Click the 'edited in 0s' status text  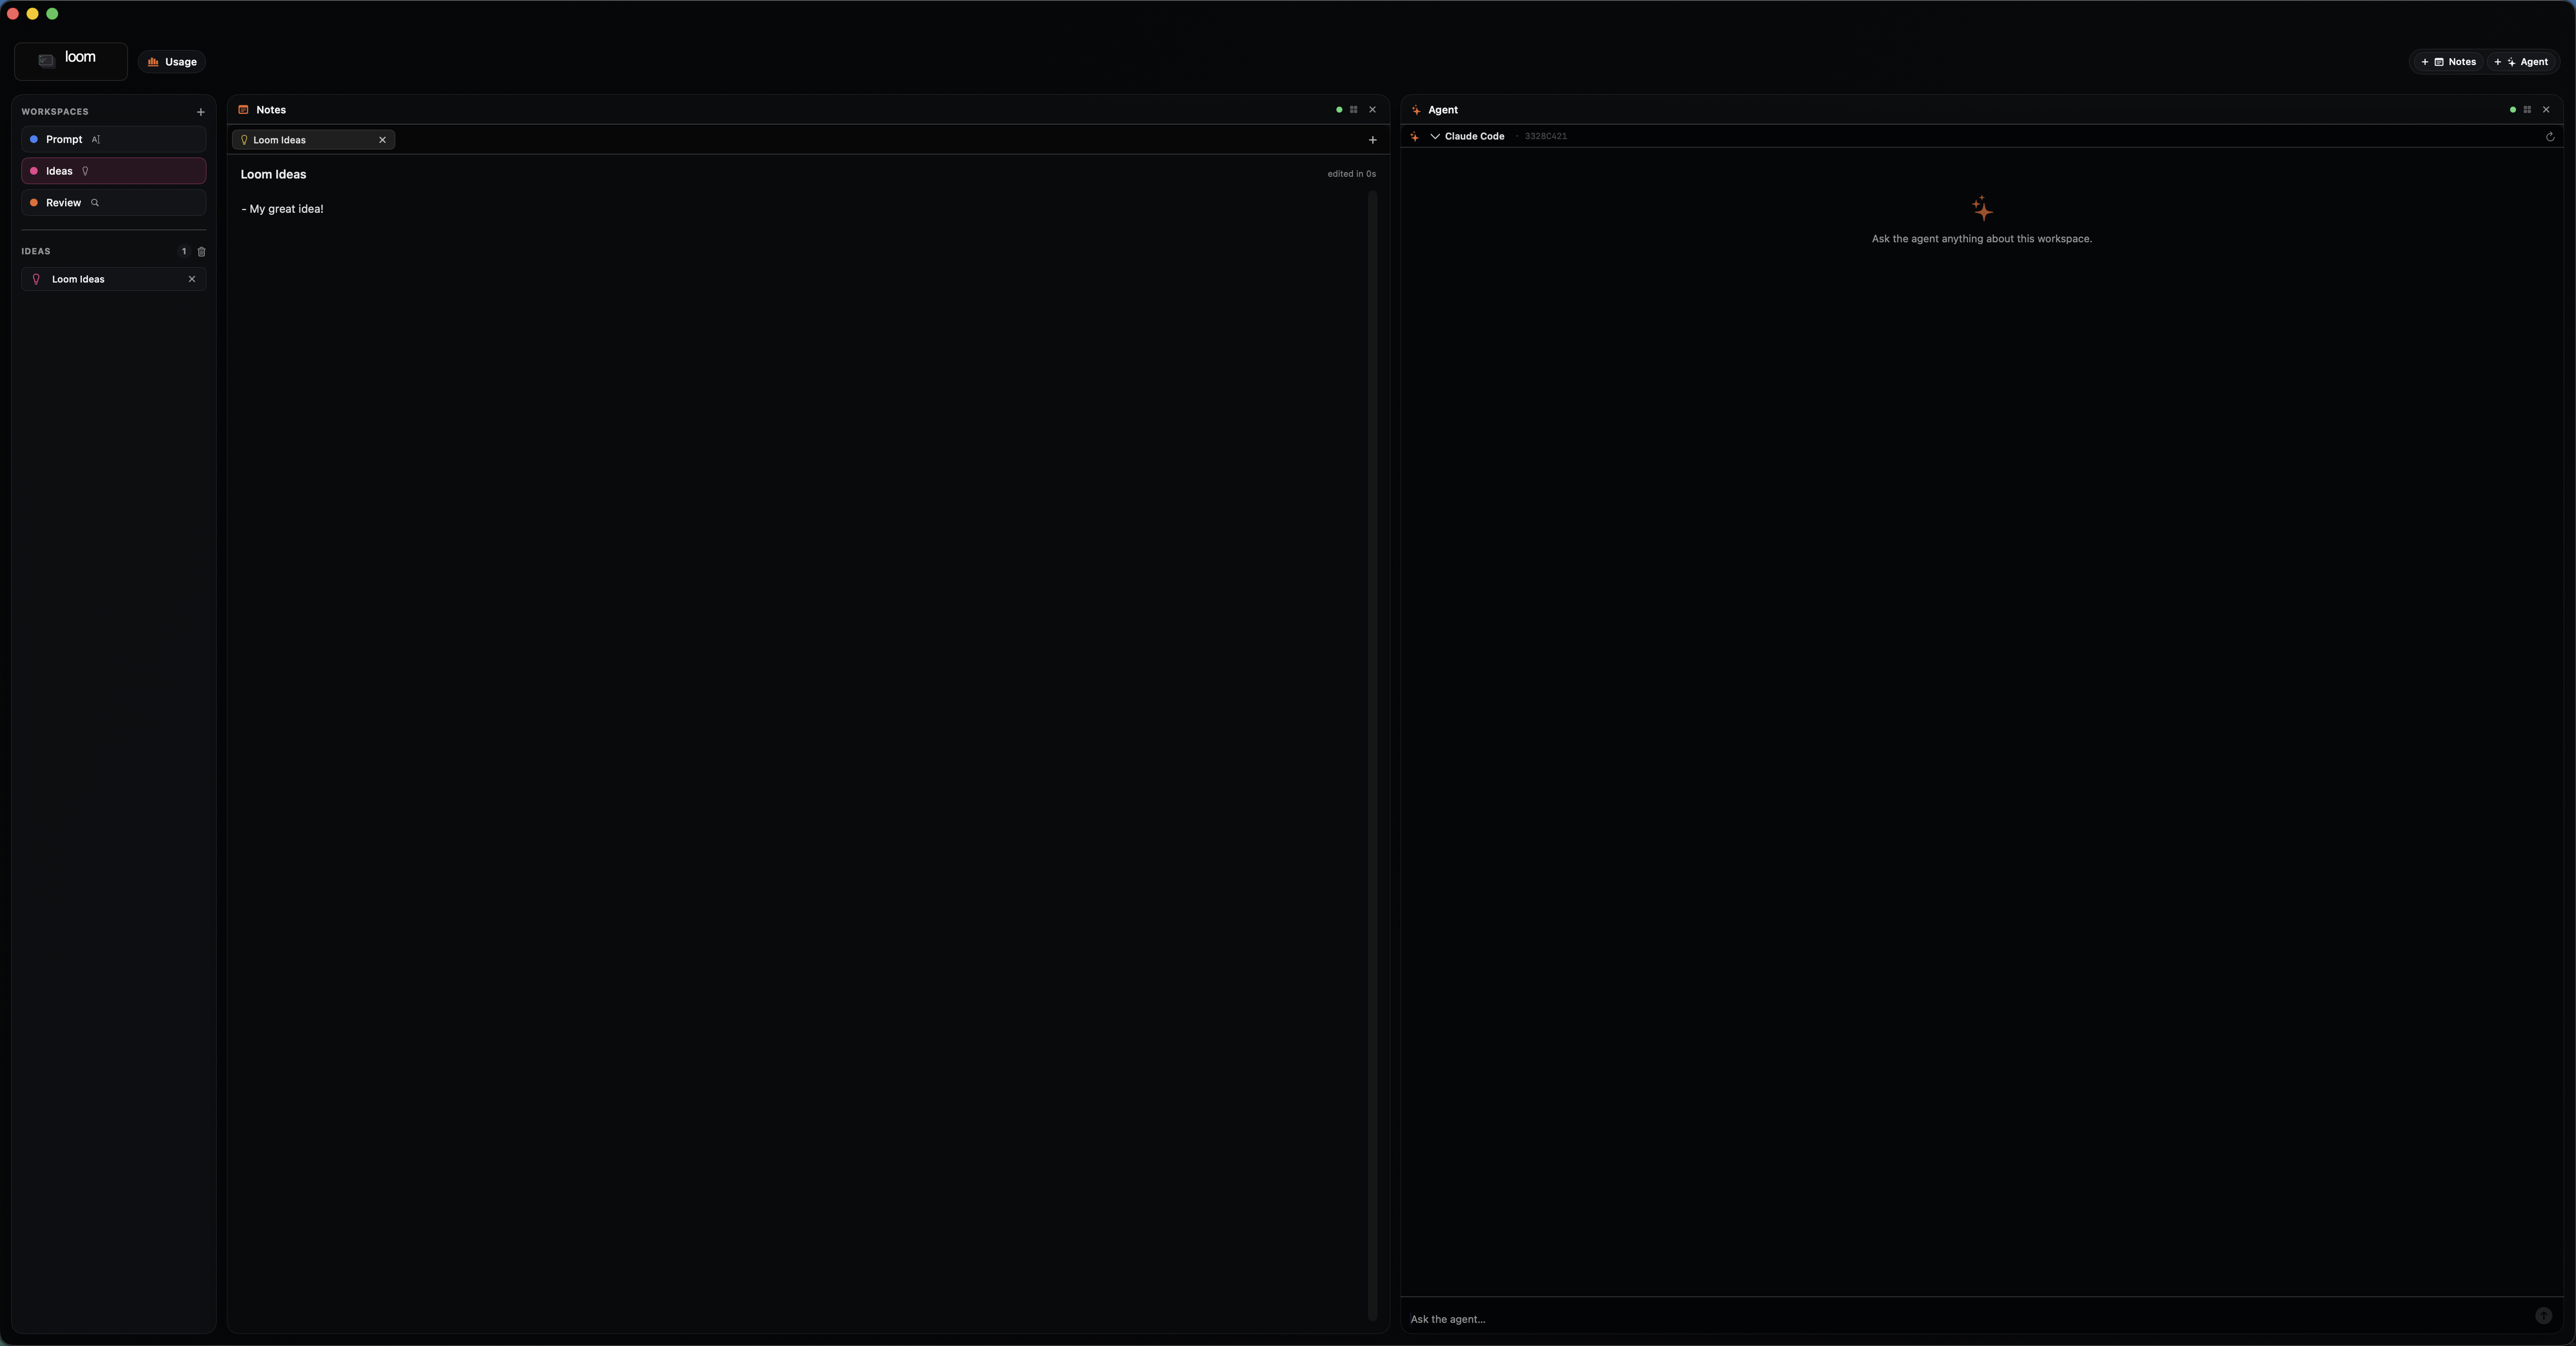pyautogui.click(x=1351, y=174)
